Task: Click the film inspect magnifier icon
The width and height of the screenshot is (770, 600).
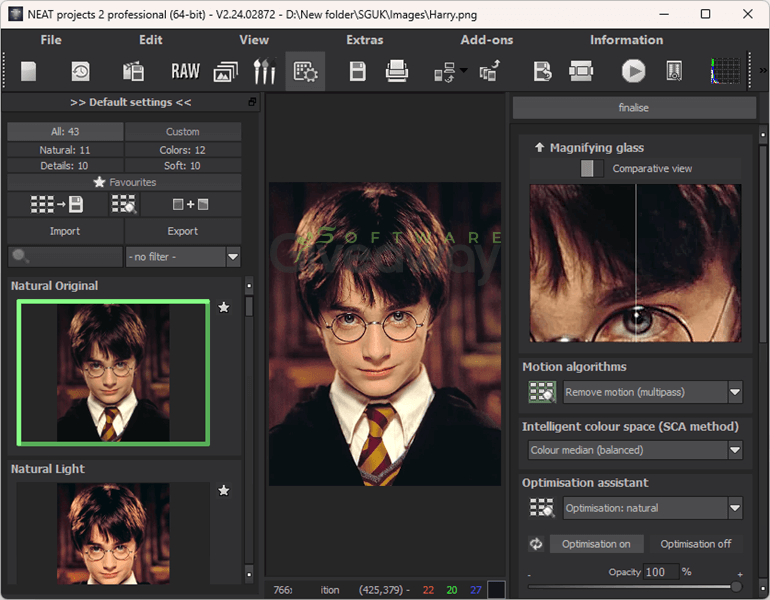Action: tap(674, 72)
